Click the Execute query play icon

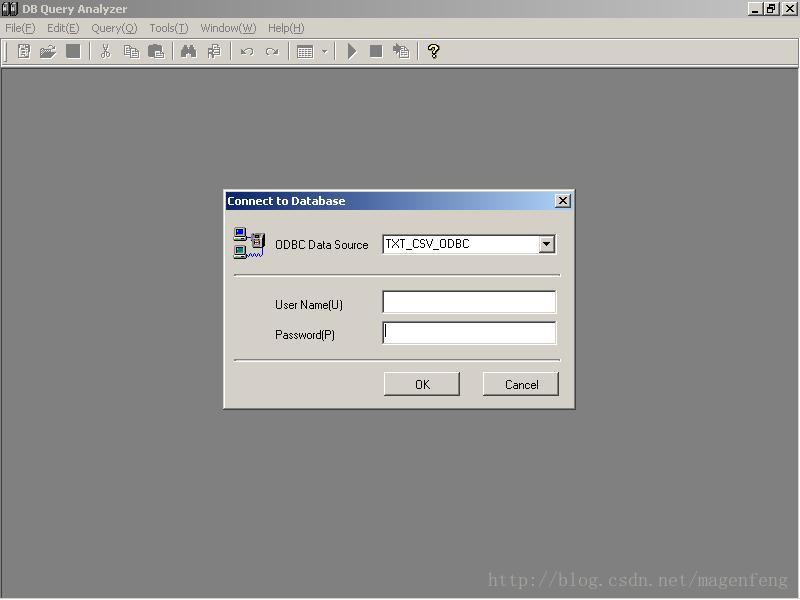click(x=352, y=52)
